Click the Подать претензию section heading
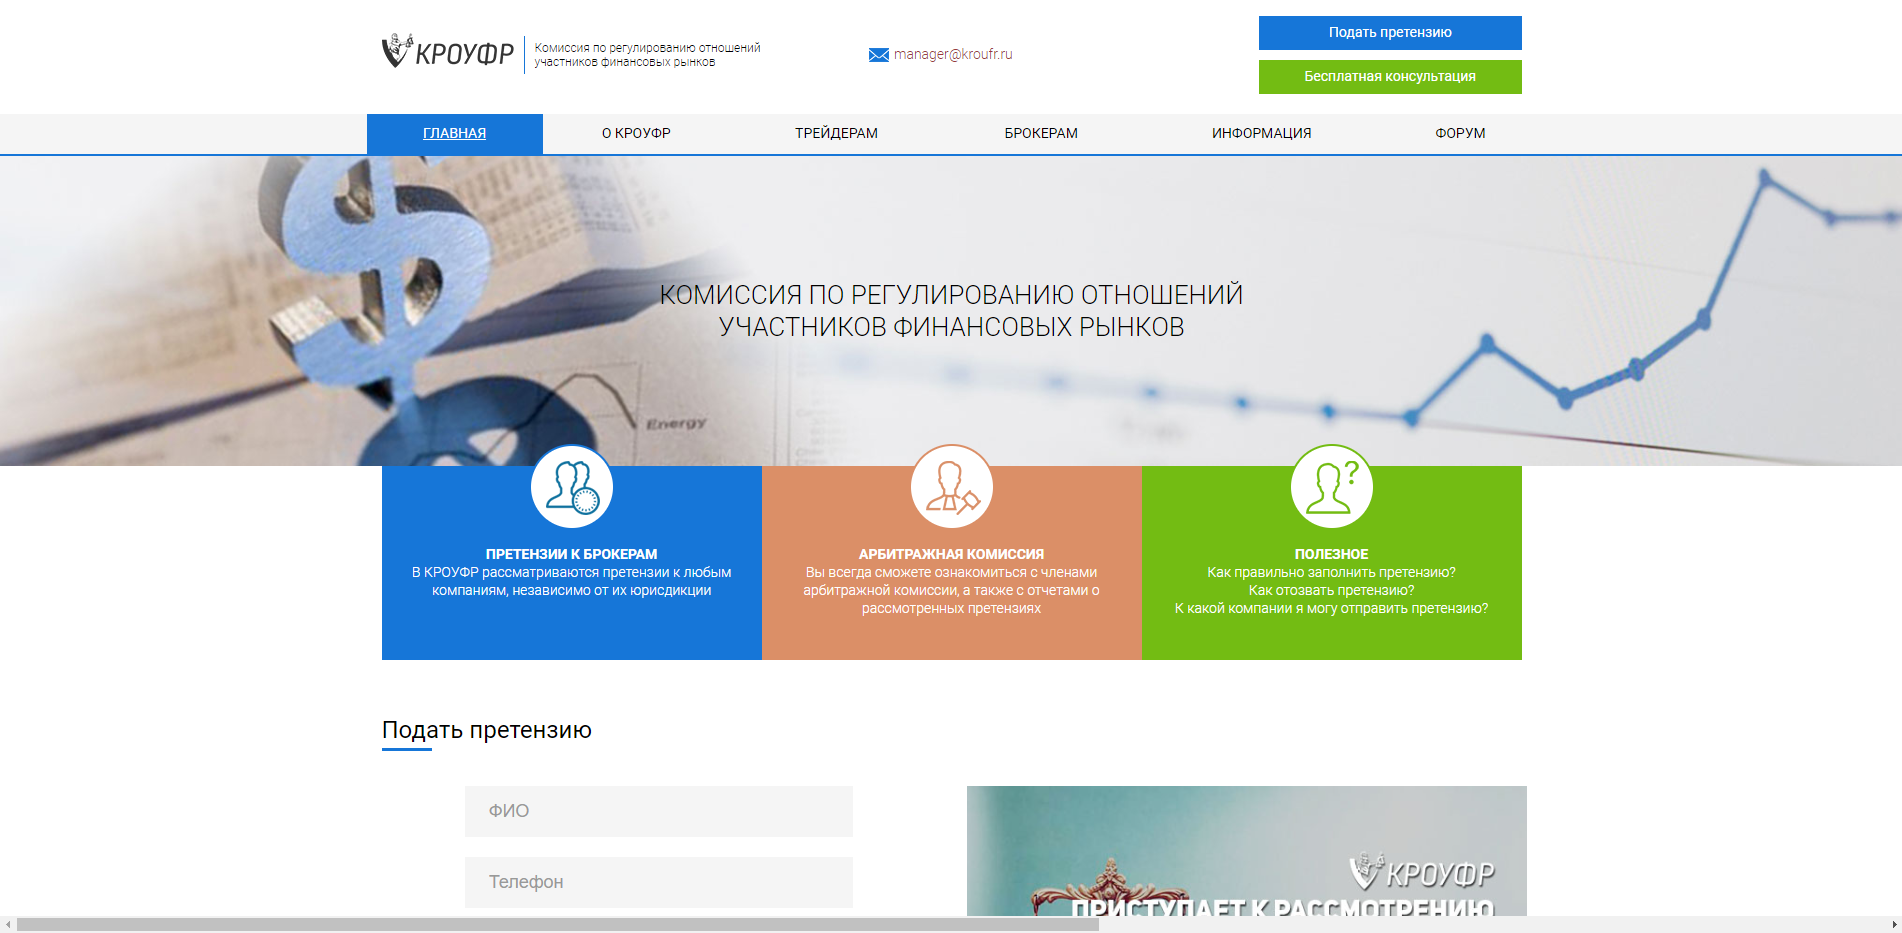This screenshot has height=933, width=1902. (487, 730)
